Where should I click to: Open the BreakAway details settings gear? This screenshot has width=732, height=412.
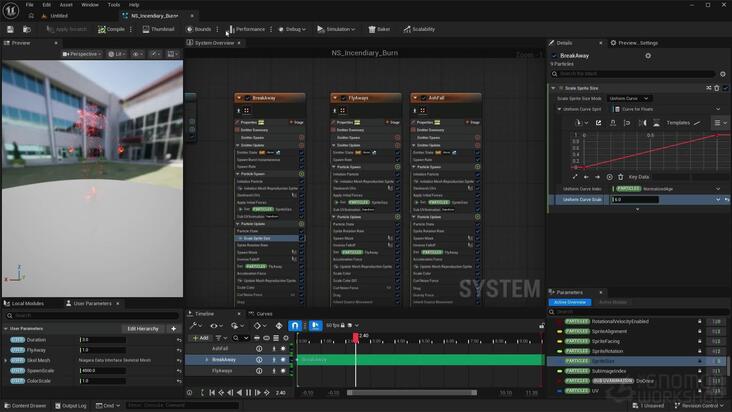tap(648, 56)
